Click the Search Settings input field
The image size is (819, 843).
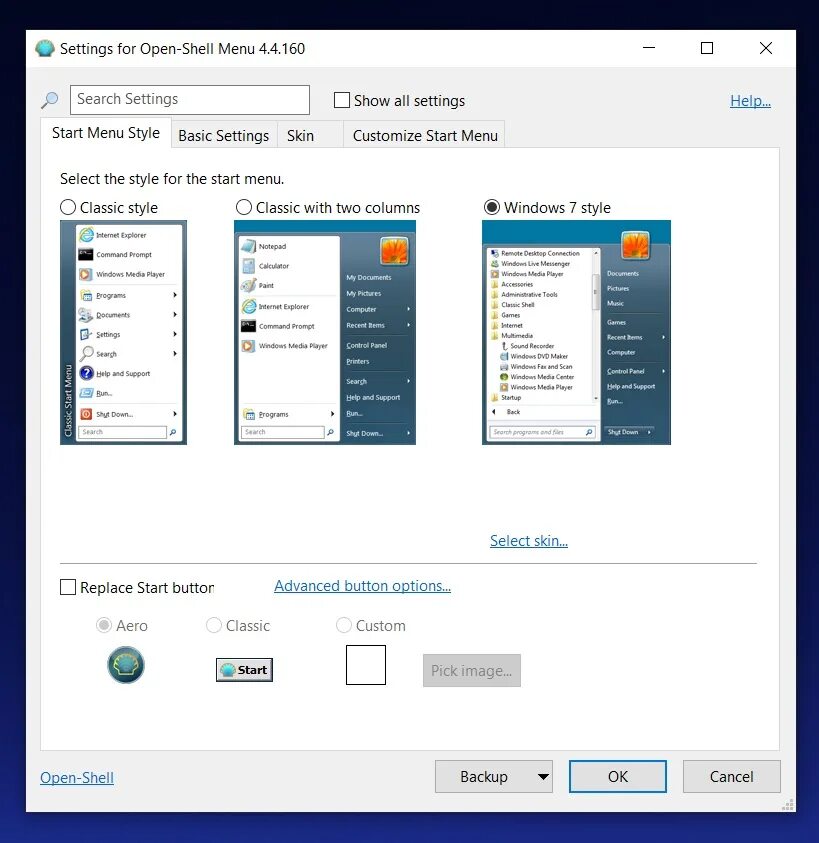(189, 100)
